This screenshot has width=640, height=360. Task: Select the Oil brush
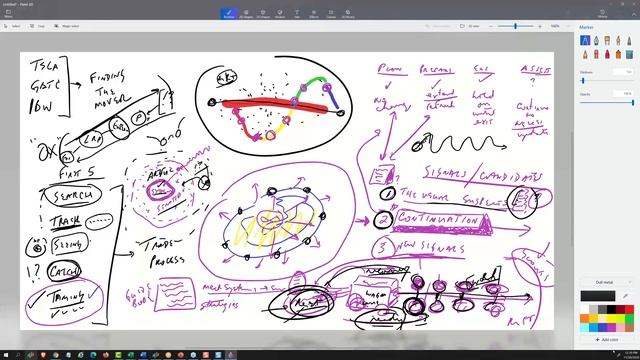(607, 40)
